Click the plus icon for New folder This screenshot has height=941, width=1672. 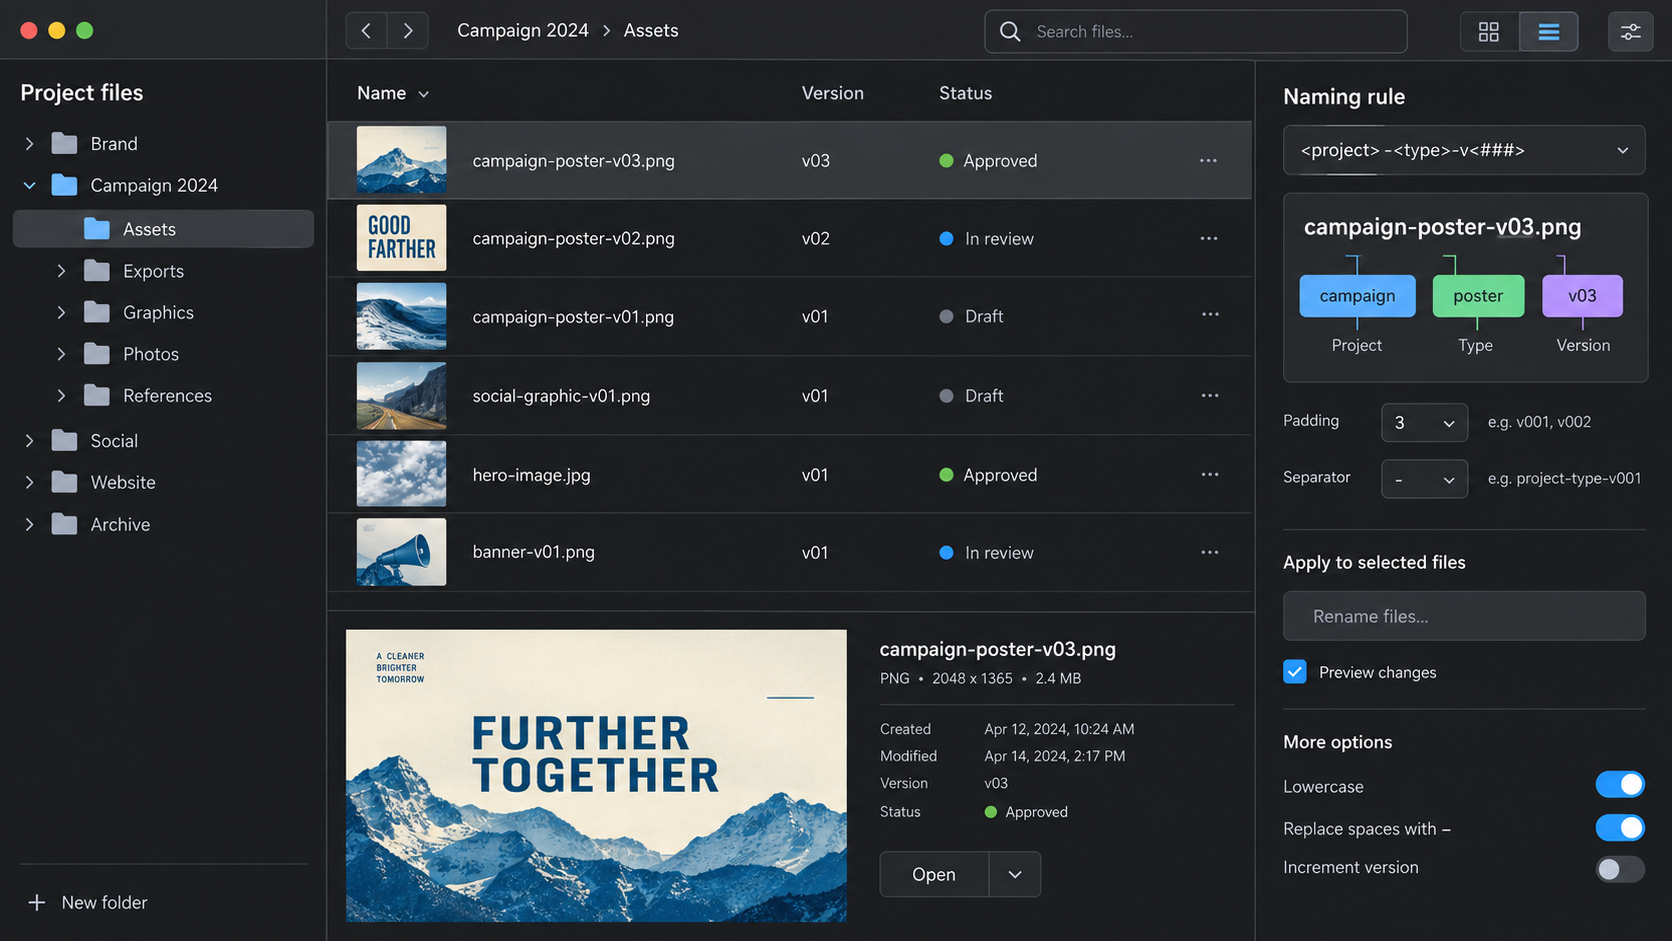pos(37,903)
